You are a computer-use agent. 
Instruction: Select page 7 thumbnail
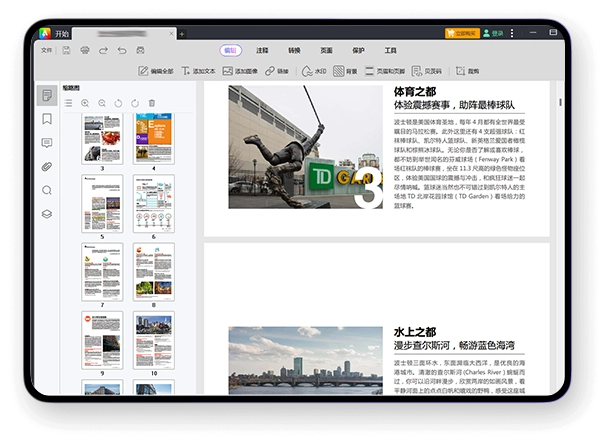[102, 272]
